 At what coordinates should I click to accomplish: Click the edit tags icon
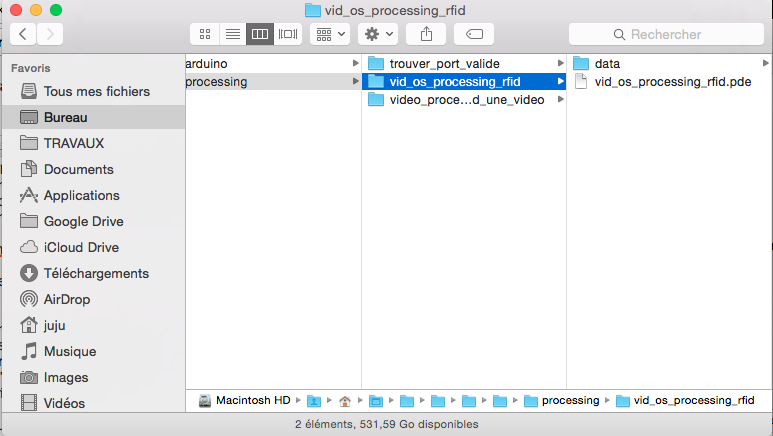474,34
